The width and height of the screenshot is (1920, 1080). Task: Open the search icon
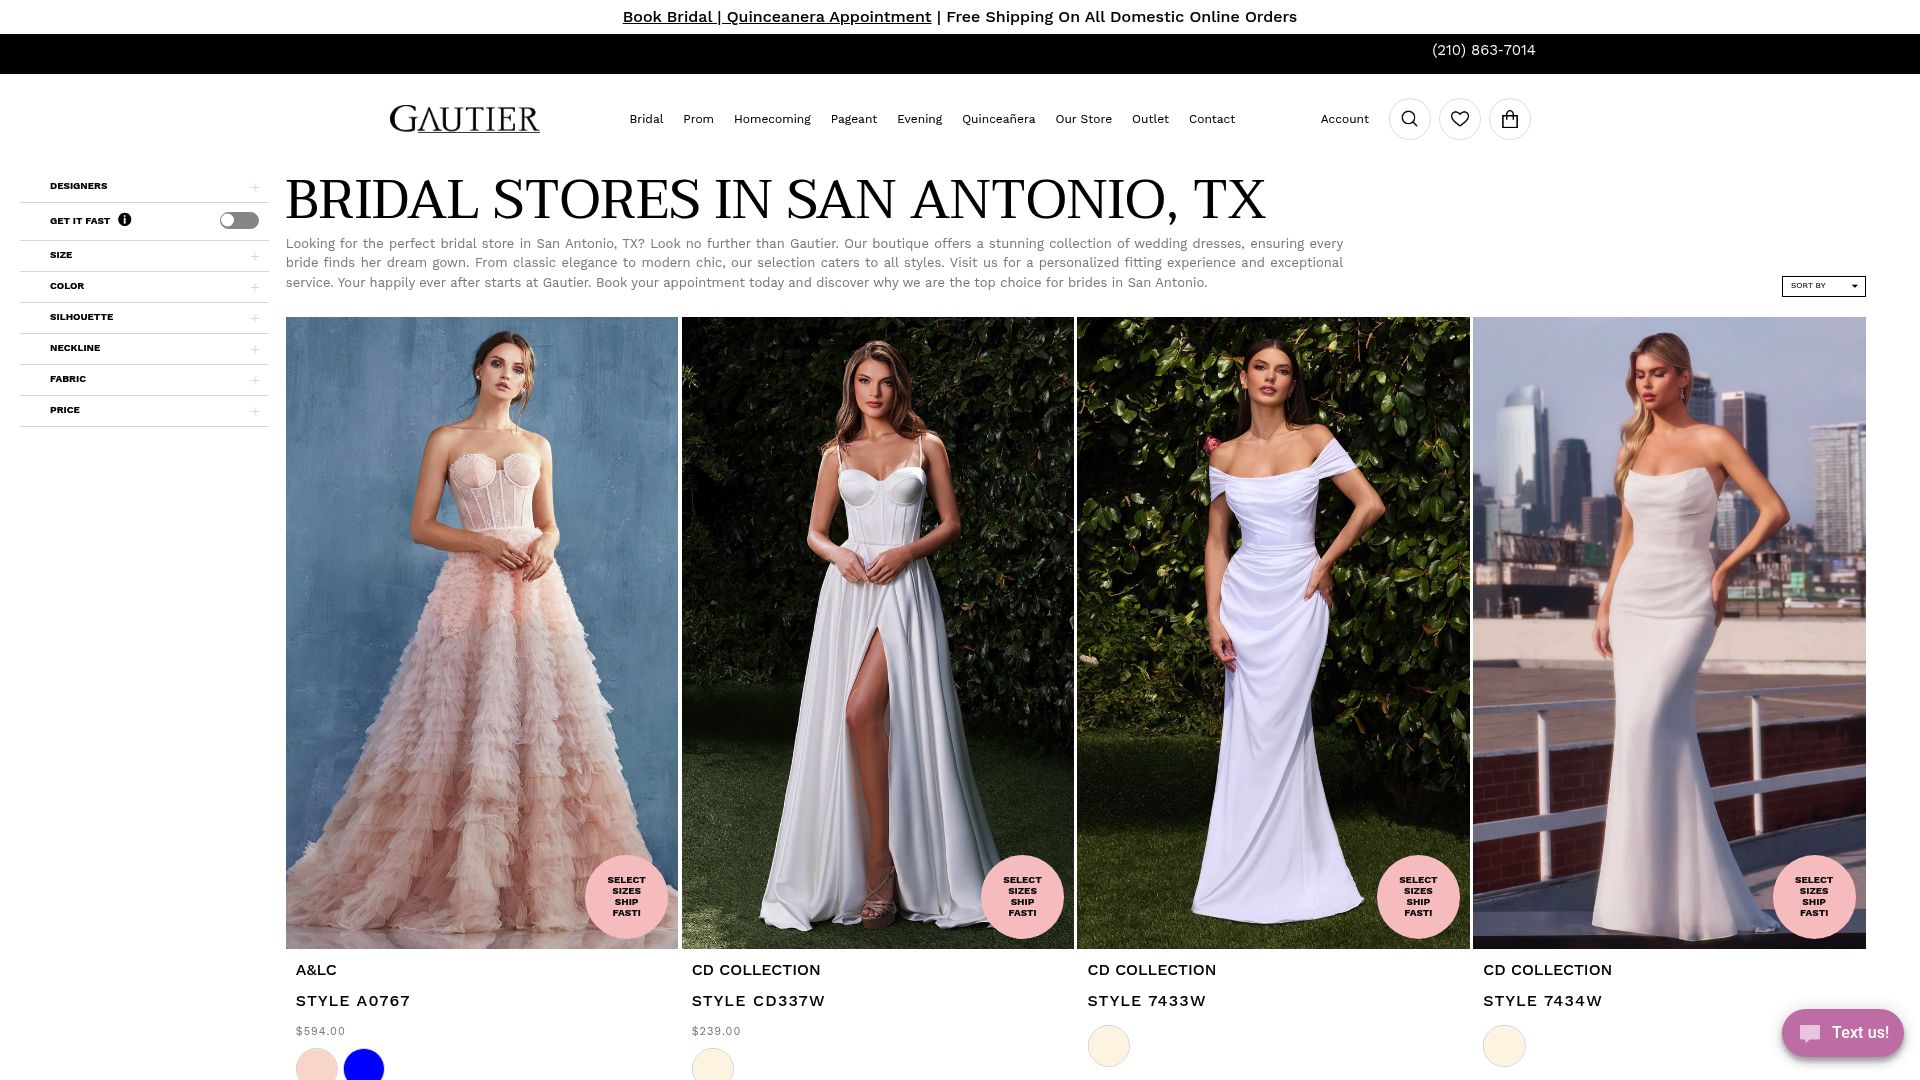click(1409, 118)
